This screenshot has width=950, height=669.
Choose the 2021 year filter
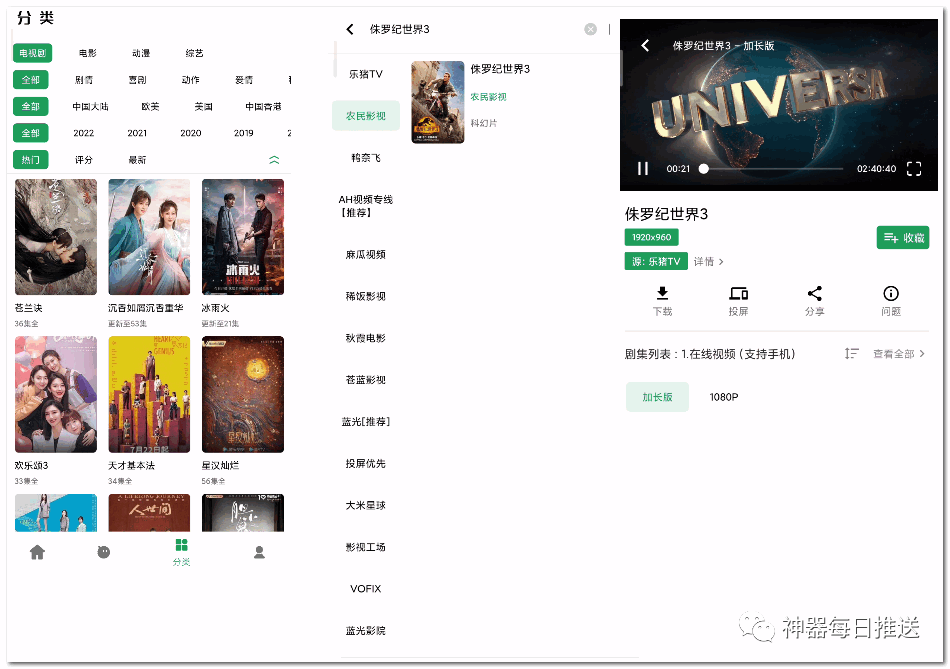point(137,133)
